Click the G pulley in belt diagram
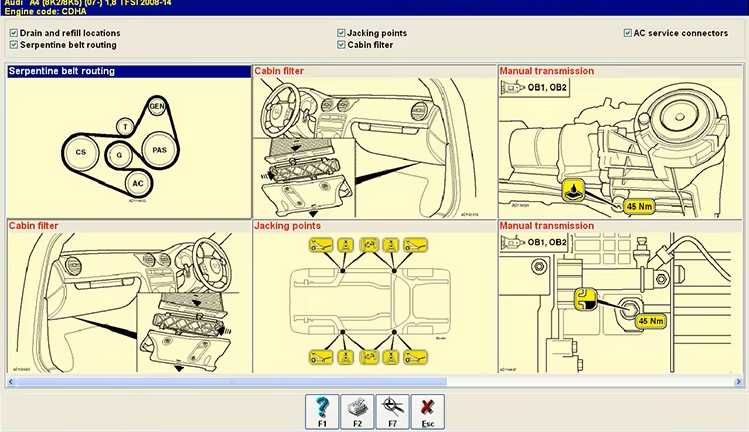749x432 pixels. 119,155
